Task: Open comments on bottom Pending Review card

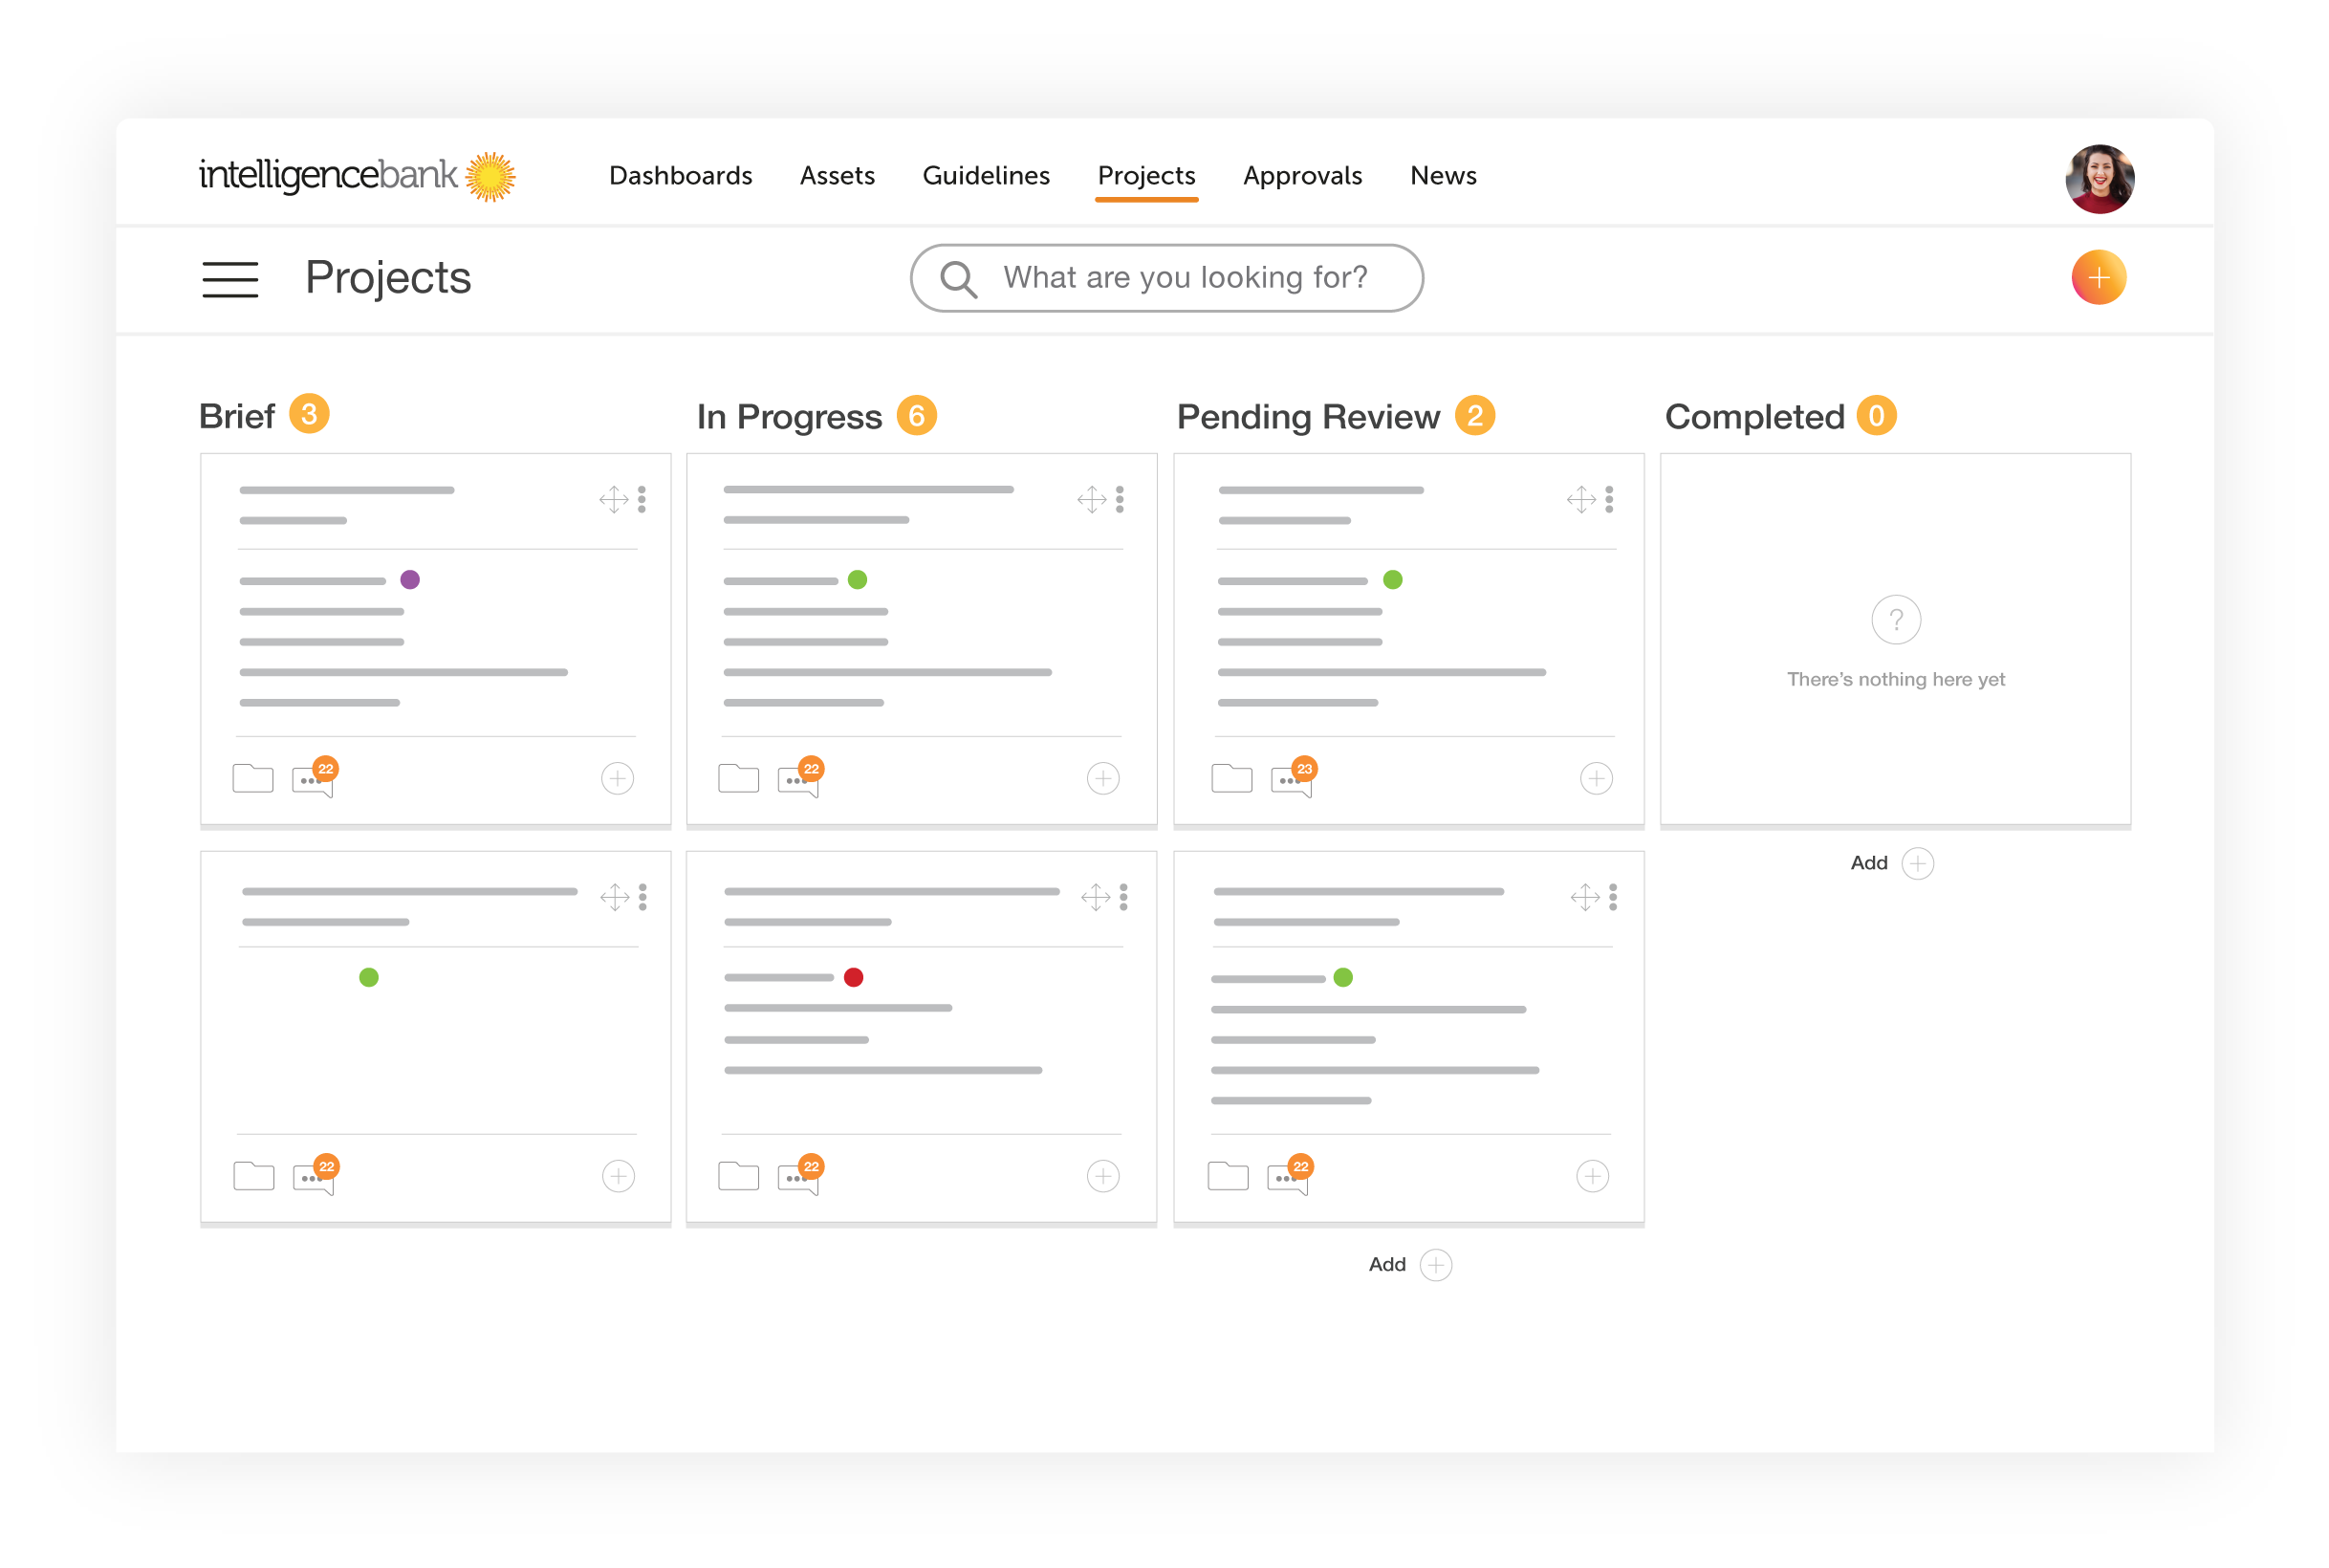Action: [1289, 1176]
